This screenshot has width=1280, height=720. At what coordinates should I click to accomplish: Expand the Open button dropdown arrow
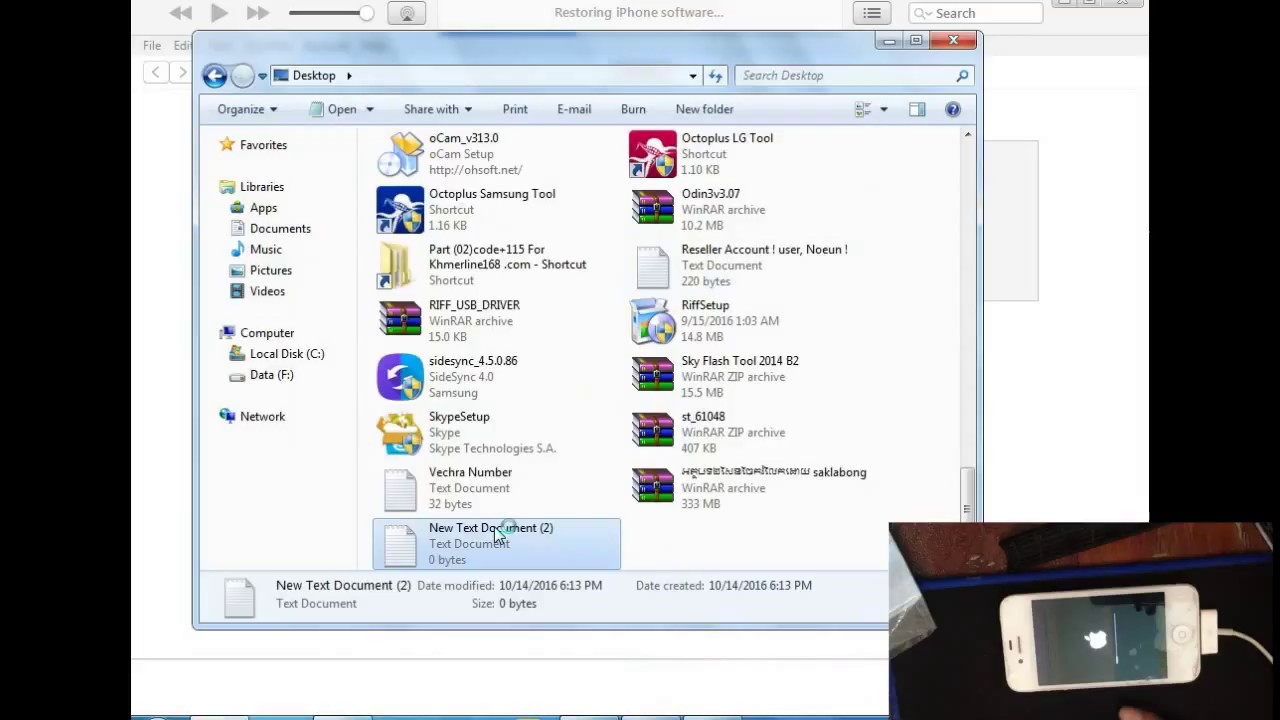point(369,109)
